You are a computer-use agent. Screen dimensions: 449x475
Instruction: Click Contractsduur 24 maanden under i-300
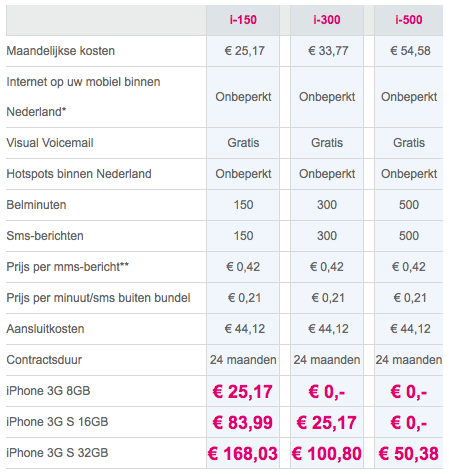(327, 360)
